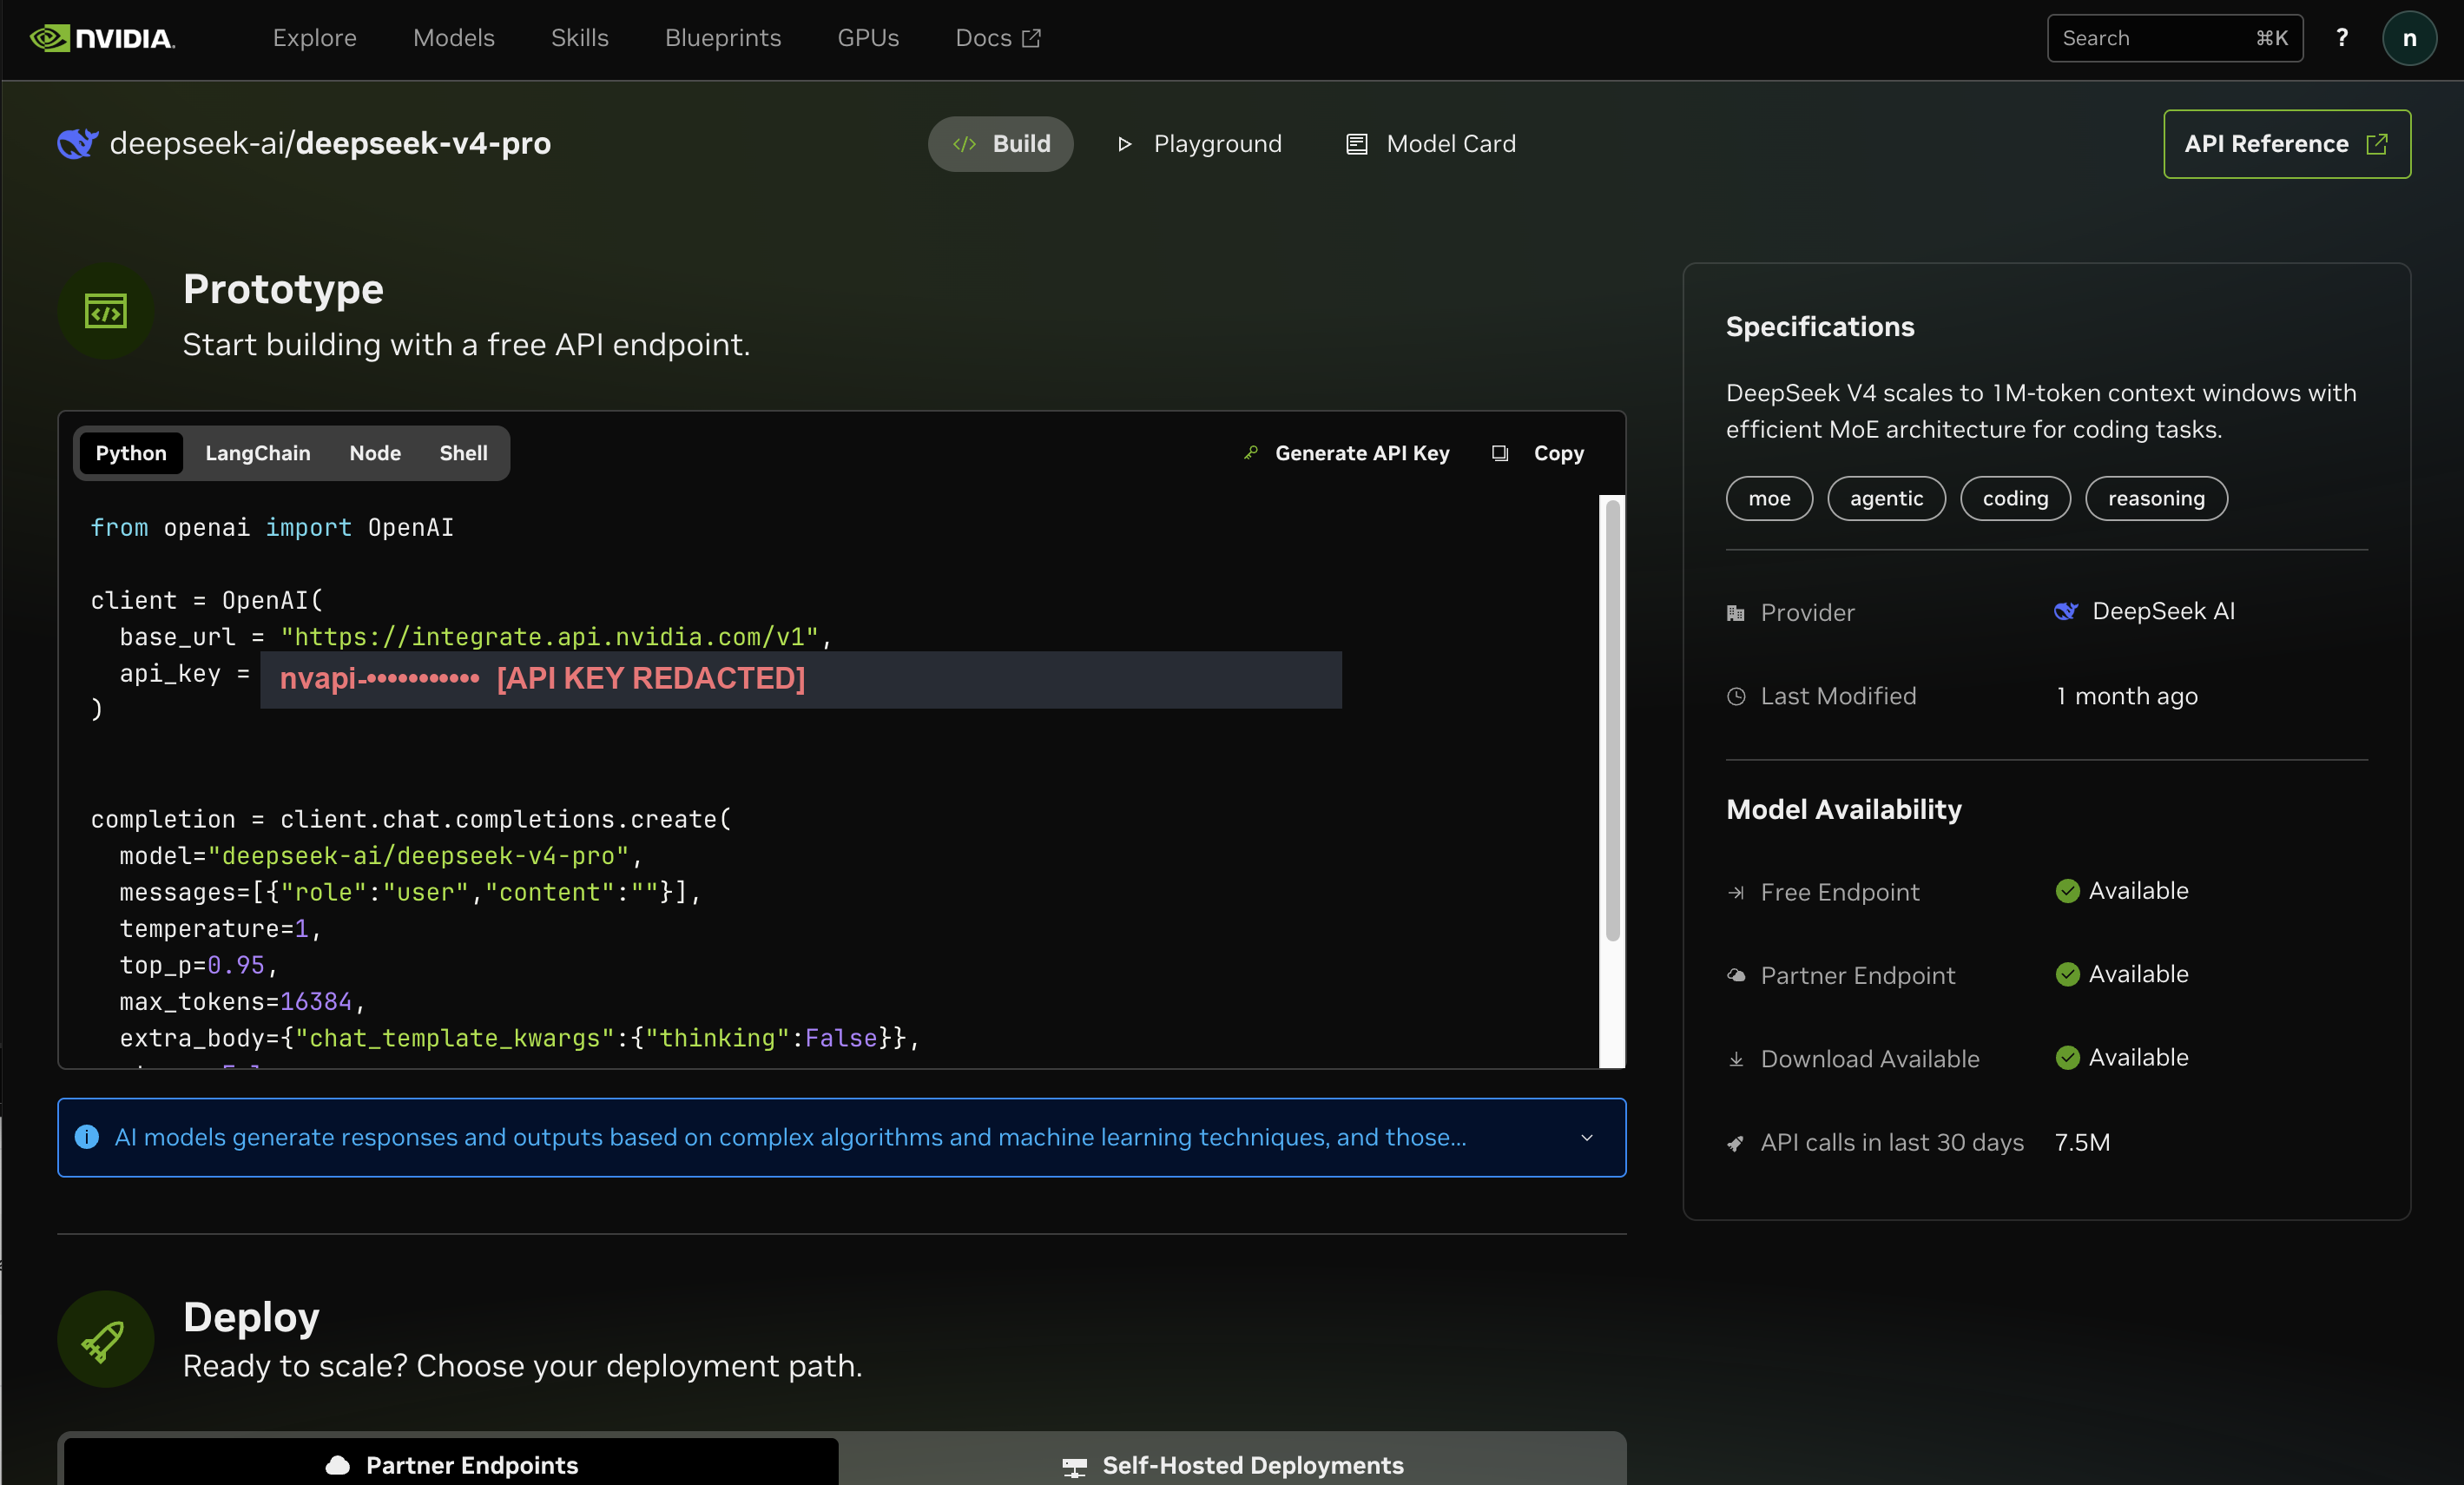The height and width of the screenshot is (1485, 2464).
Task: Switch to the Playground tab
Action: pyautogui.click(x=1199, y=144)
